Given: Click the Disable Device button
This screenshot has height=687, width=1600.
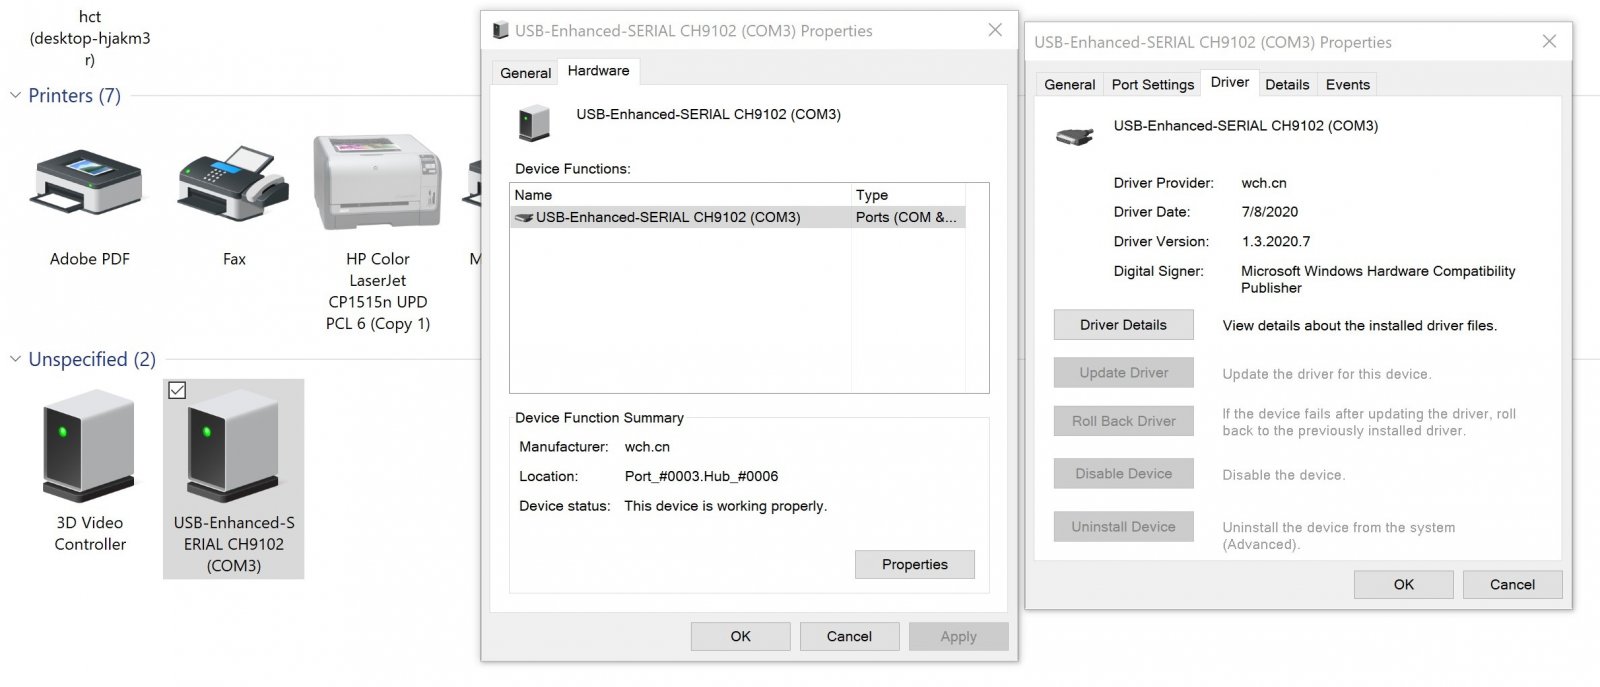Looking at the screenshot, I should [x=1123, y=474].
